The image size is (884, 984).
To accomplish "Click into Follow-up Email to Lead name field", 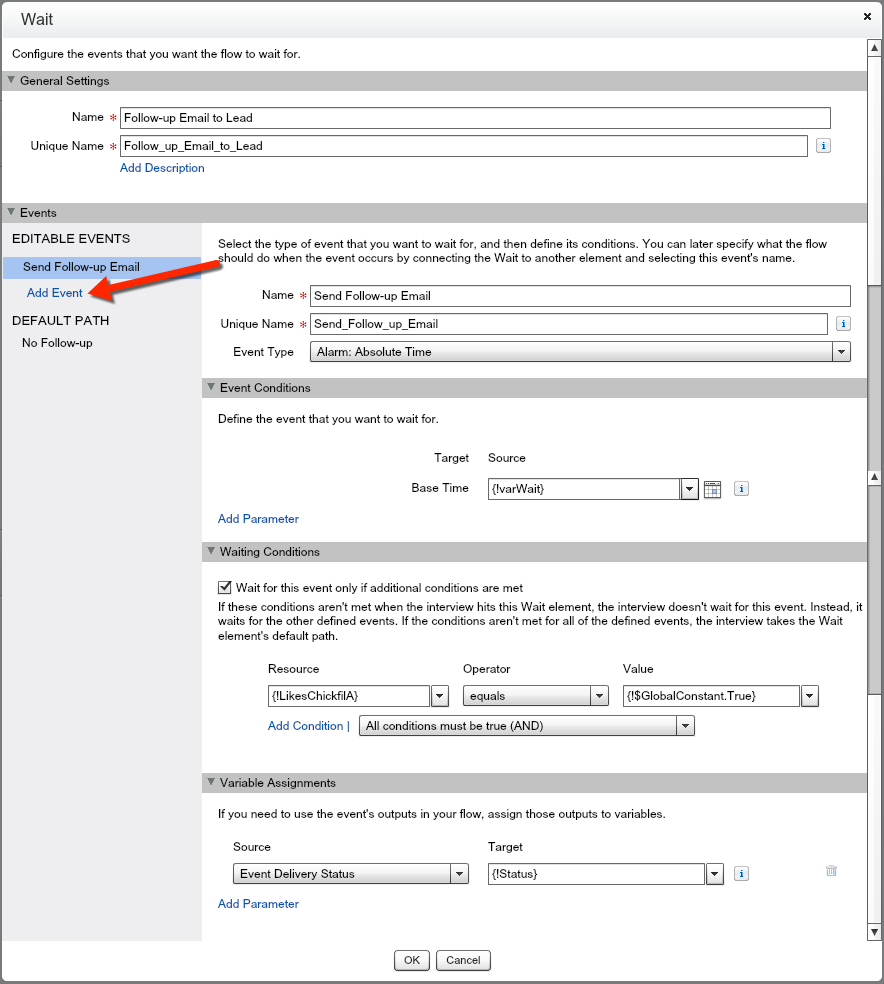I will (475, 118).
